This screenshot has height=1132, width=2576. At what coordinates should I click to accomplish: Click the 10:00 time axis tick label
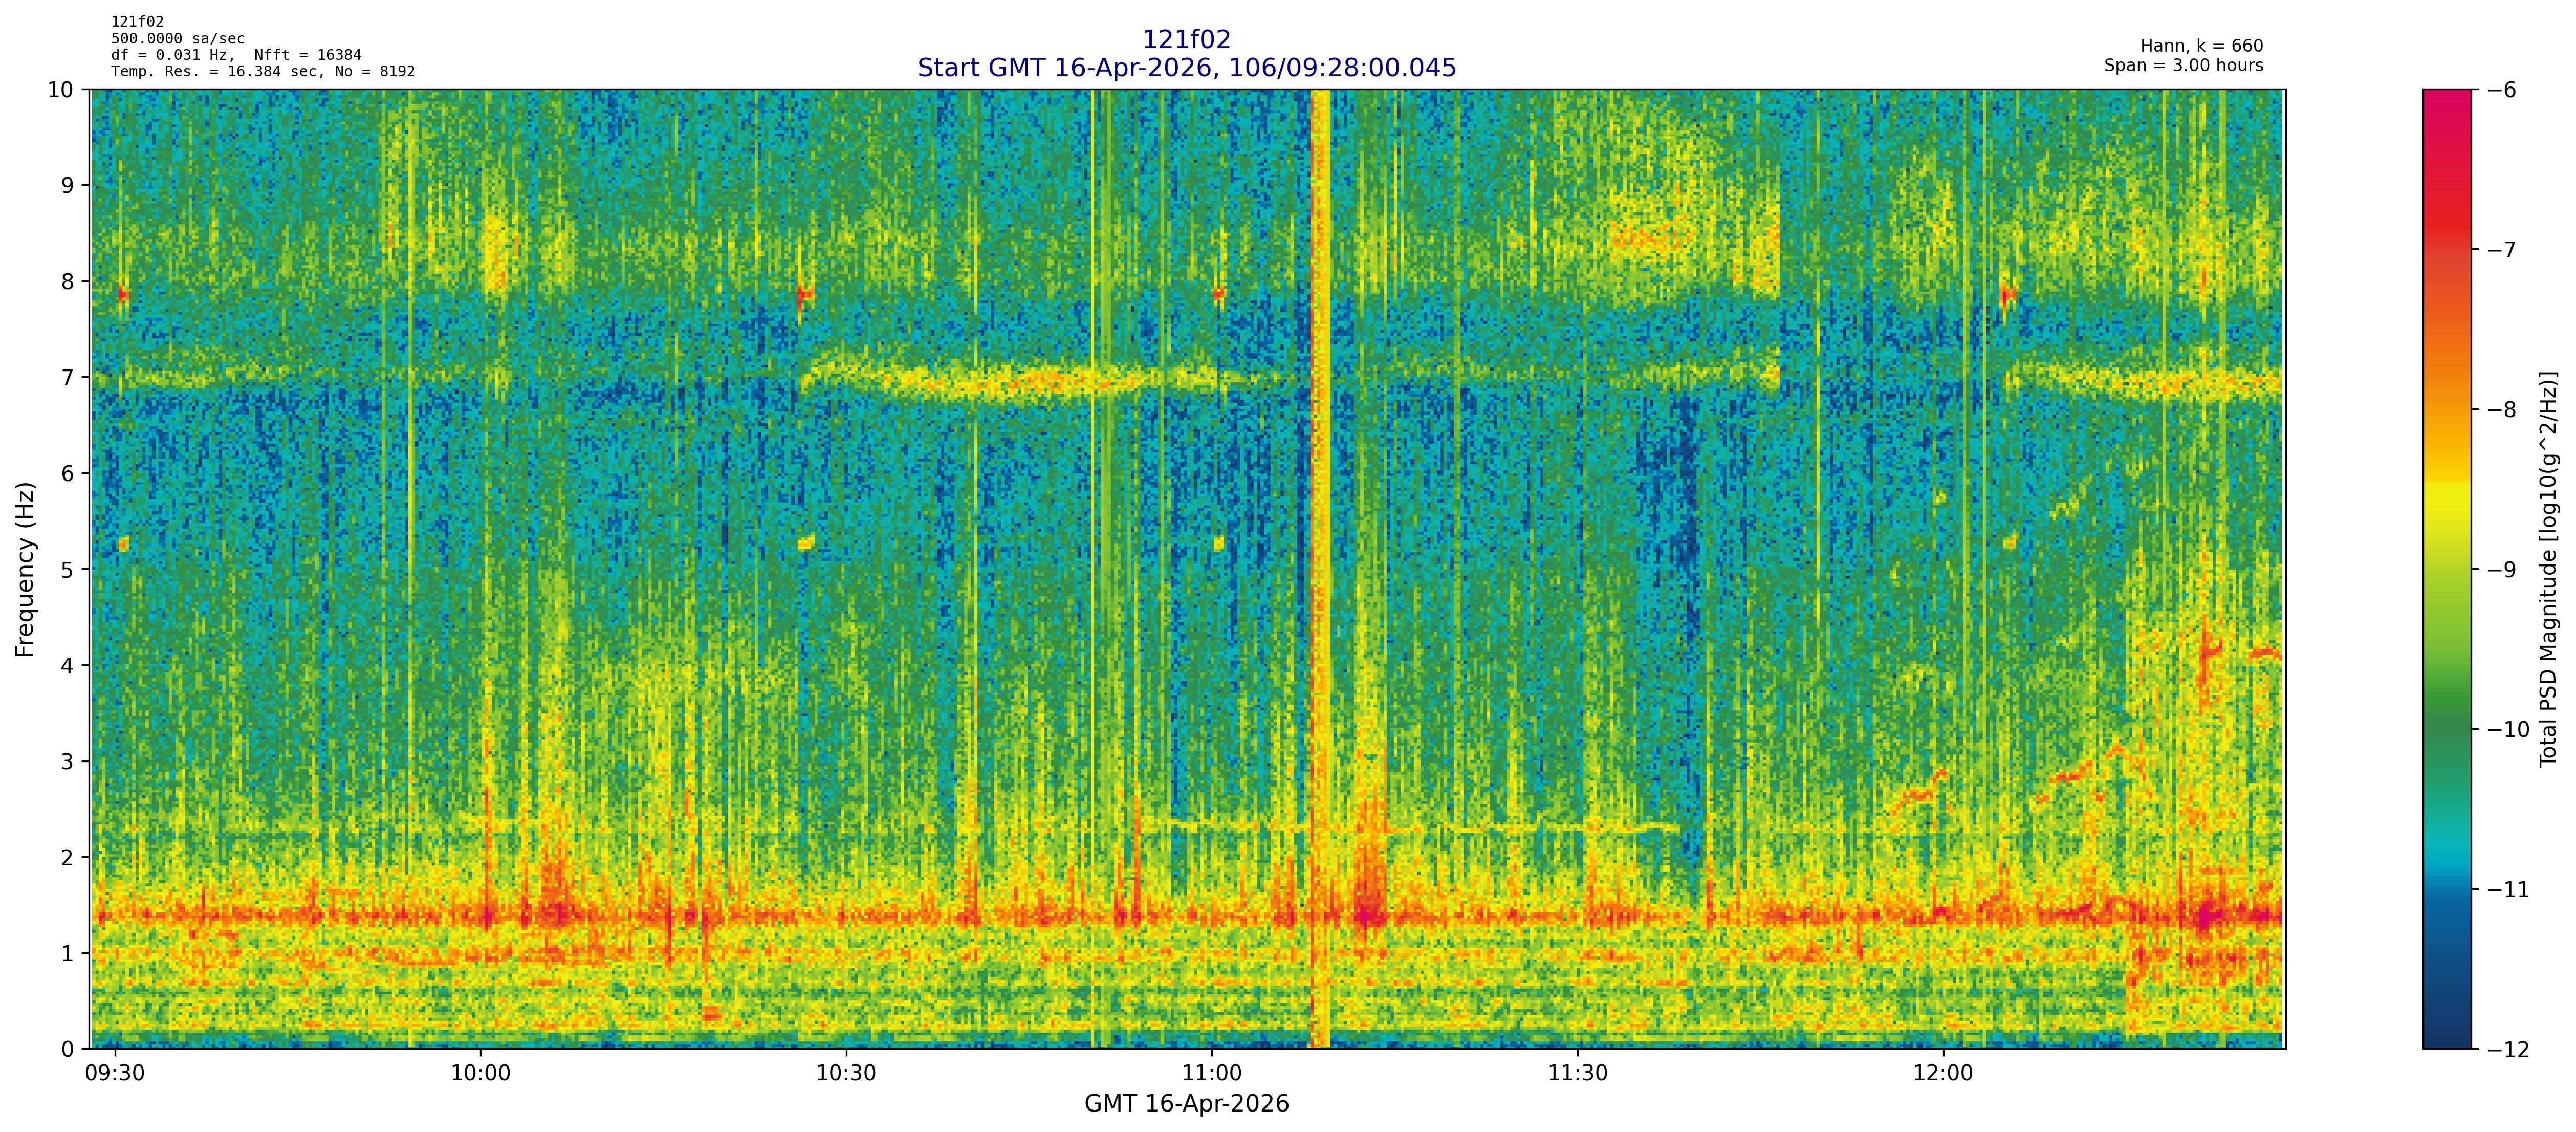480,1074
